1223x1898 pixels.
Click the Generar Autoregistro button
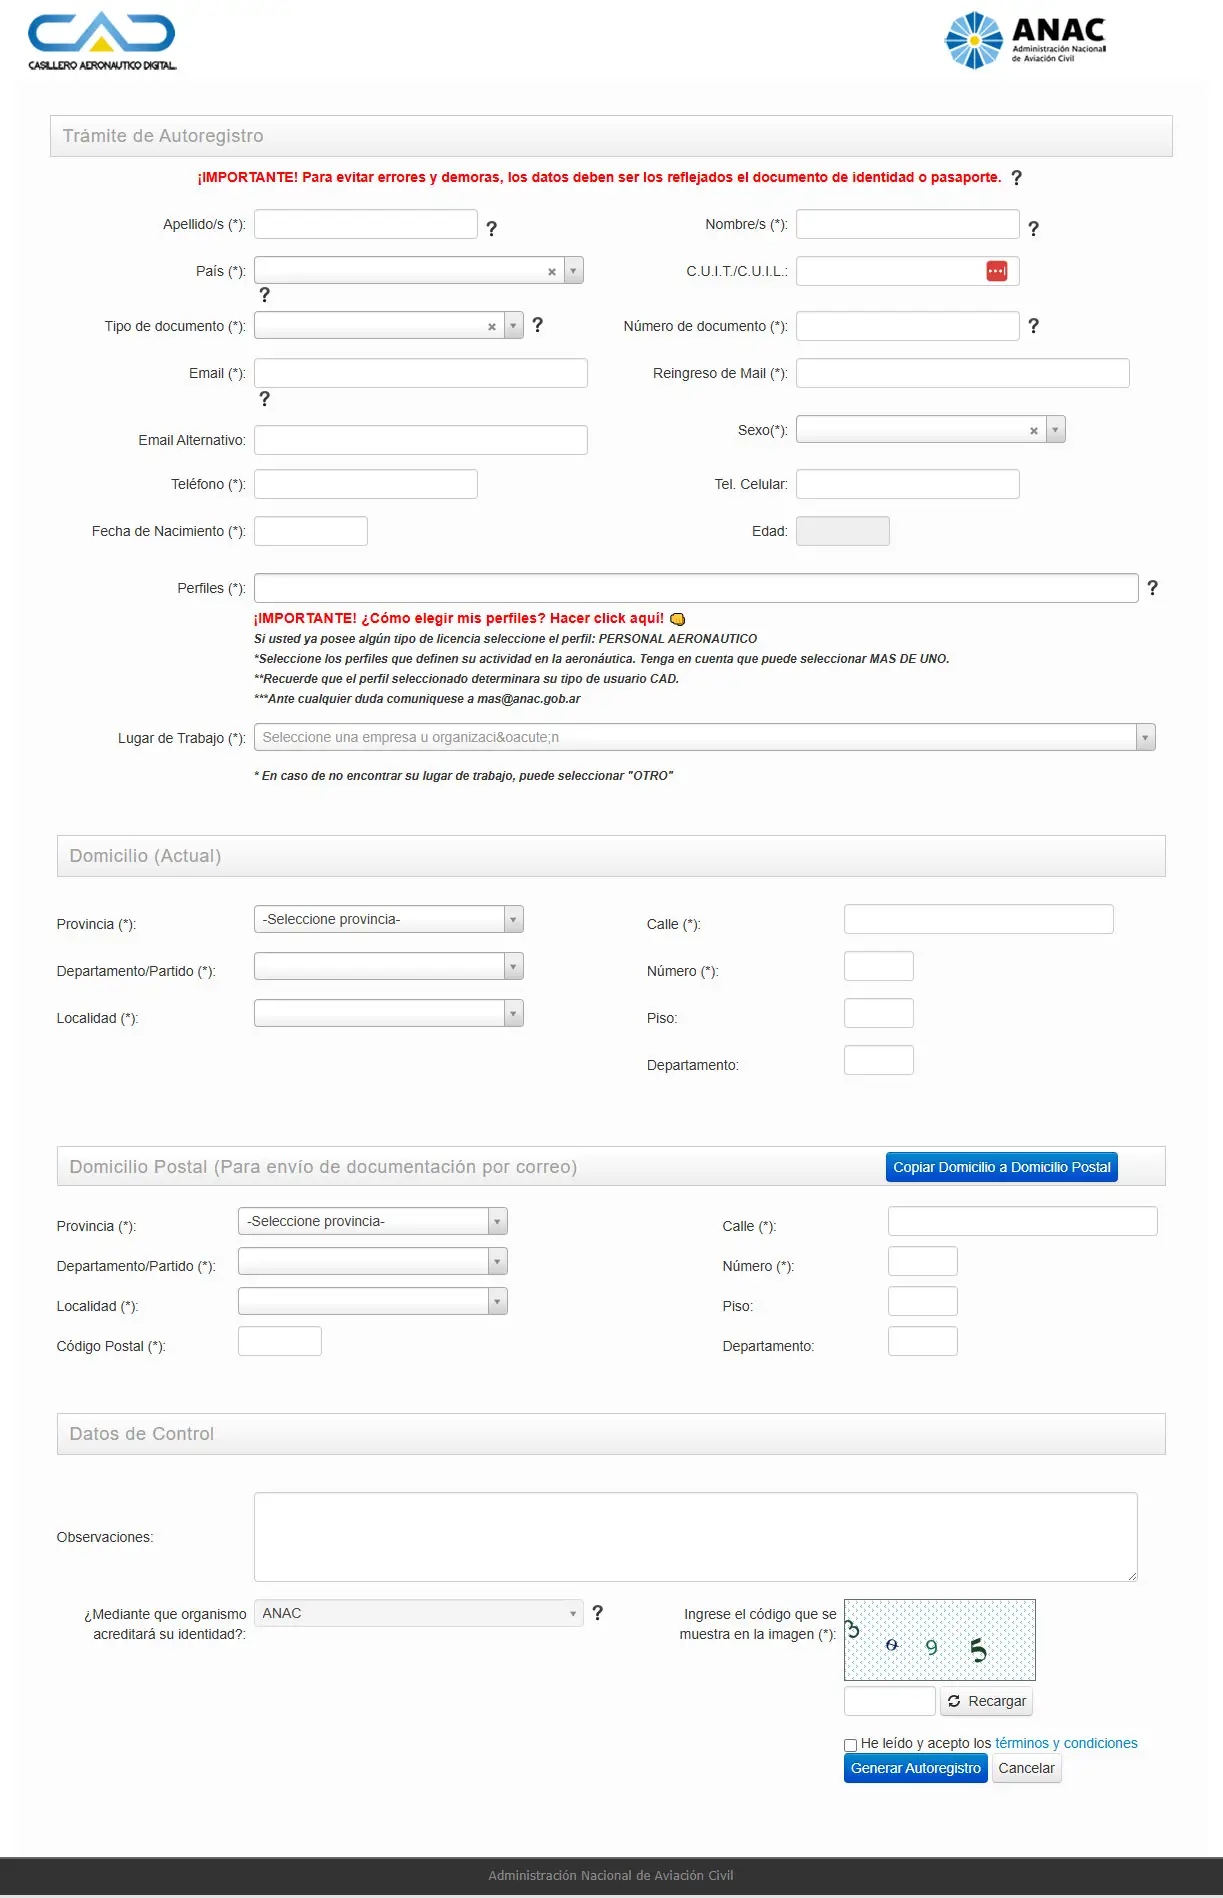pos(916,1768)
